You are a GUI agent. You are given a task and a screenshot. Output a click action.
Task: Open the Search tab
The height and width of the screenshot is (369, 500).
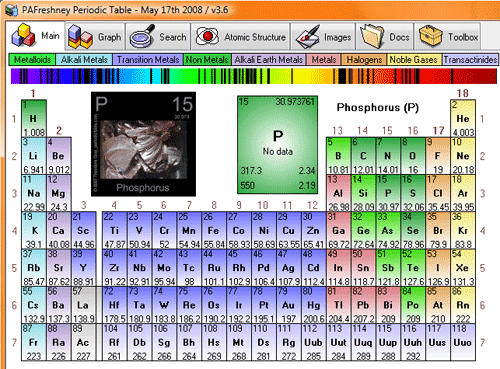point(158,37)
